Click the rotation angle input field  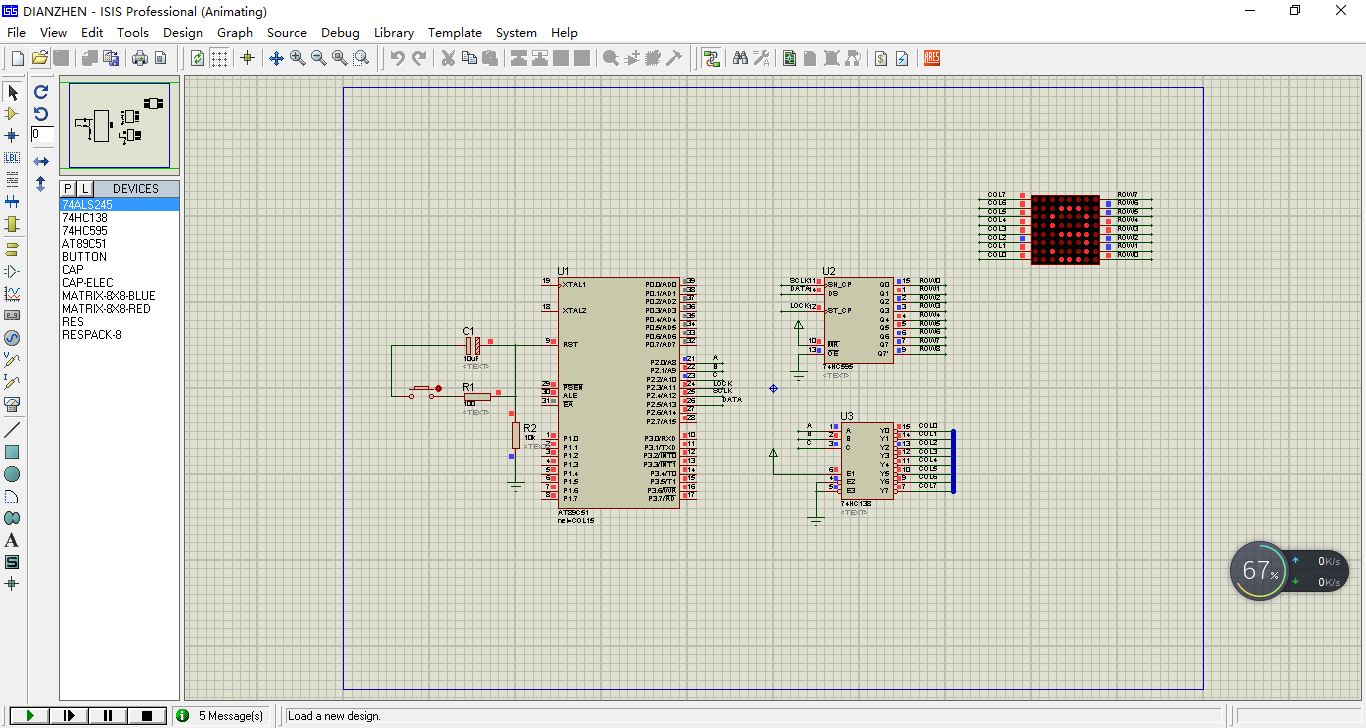click(x=42, y=134)
